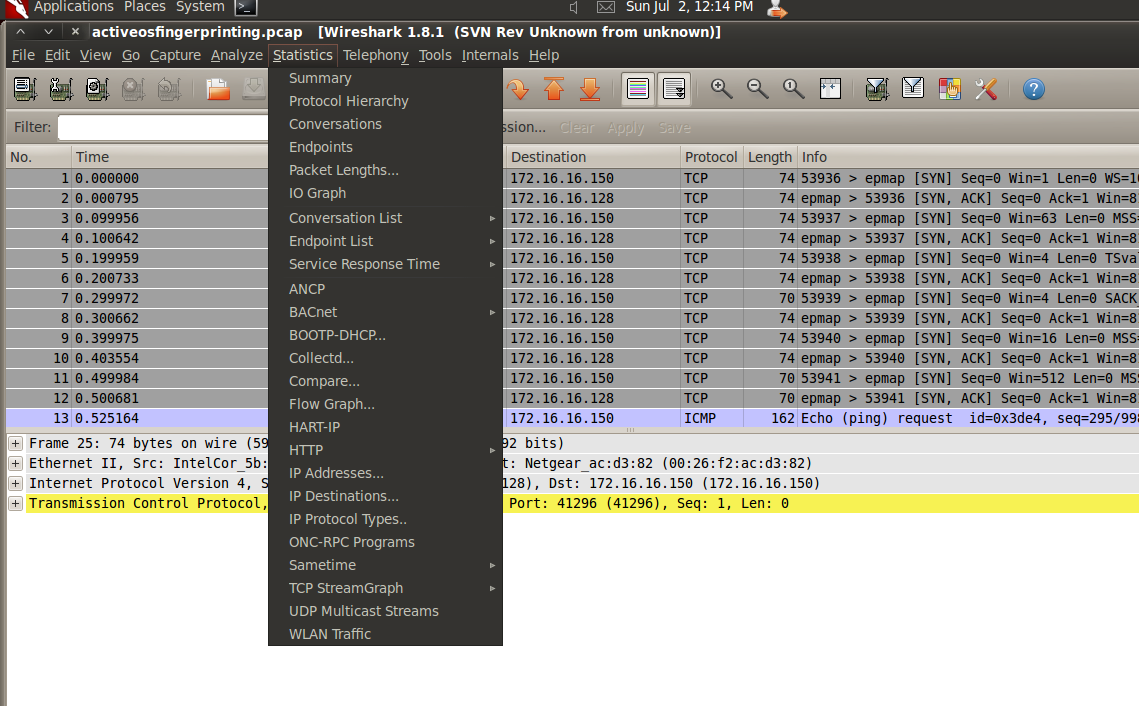Open the Analyze menu
This screenshot has height=706, width=1139.
click(x=237, y=55)
